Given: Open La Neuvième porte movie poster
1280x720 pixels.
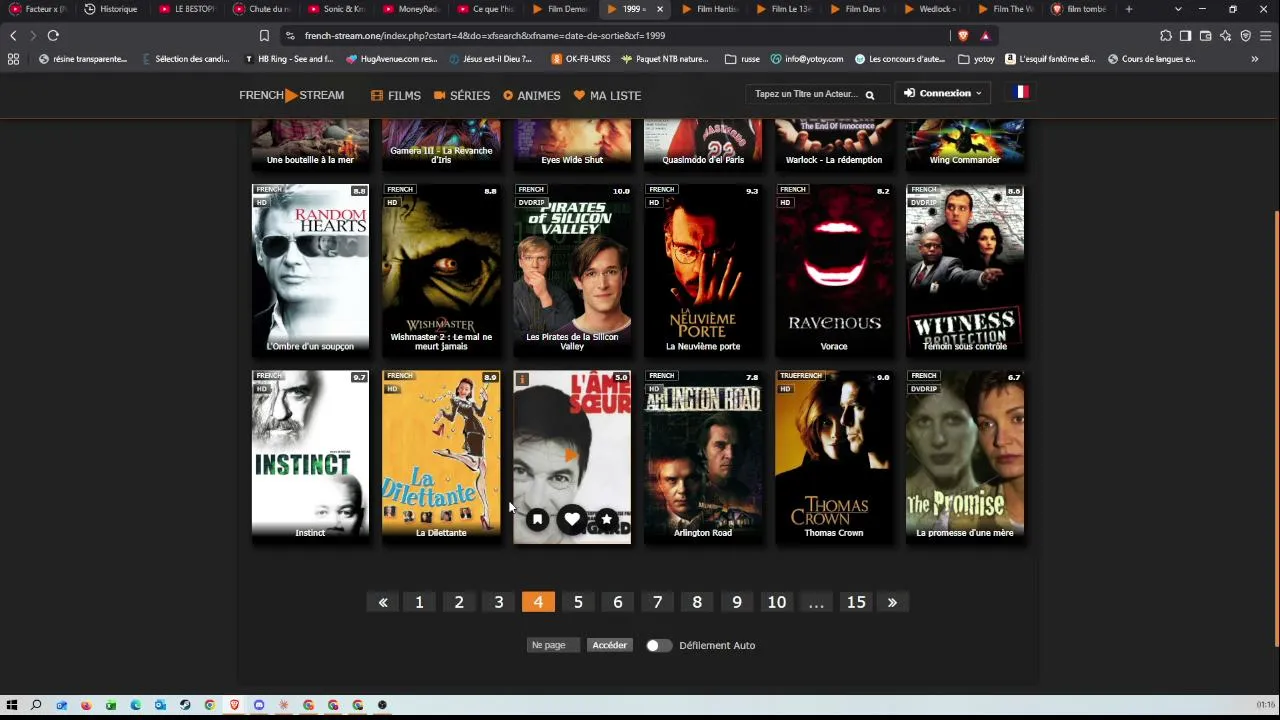Looking at the screenshot, I should 703,270.
